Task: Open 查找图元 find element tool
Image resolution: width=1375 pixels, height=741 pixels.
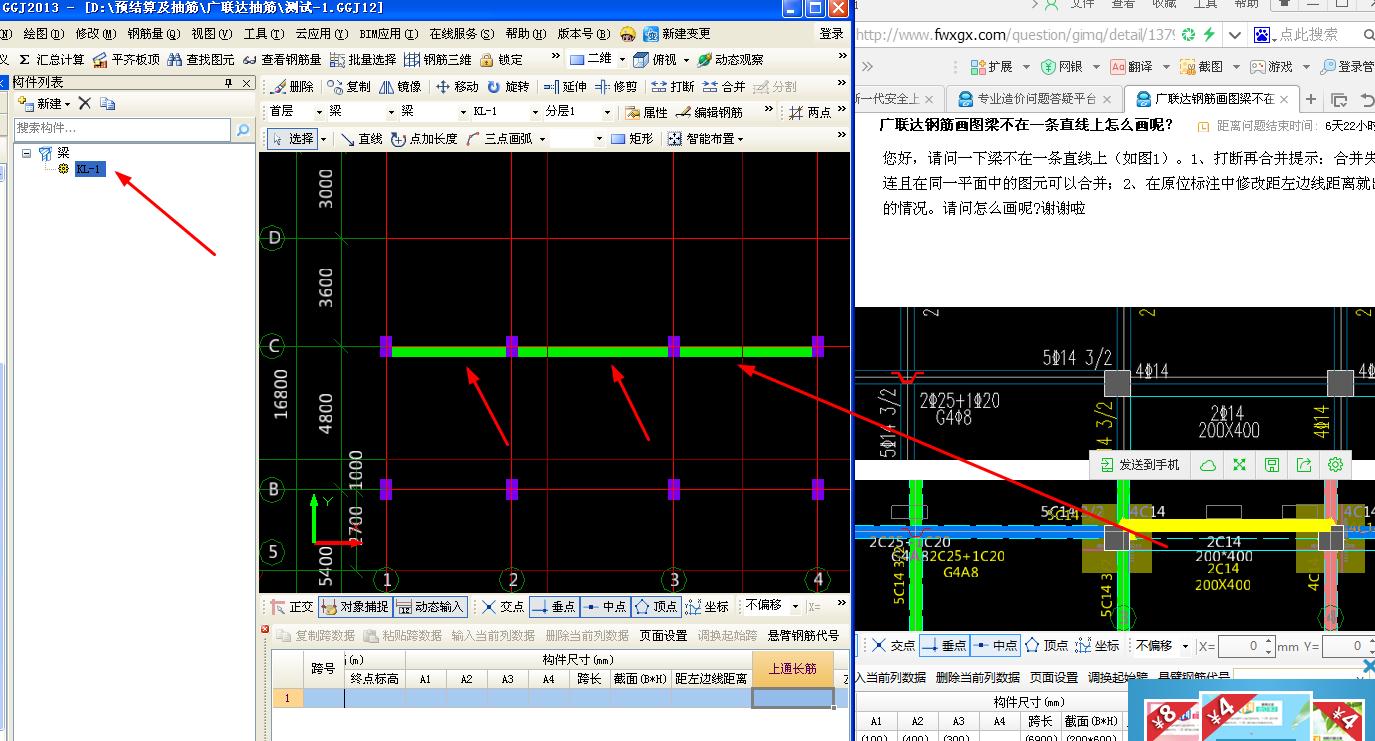Action: 201,60
